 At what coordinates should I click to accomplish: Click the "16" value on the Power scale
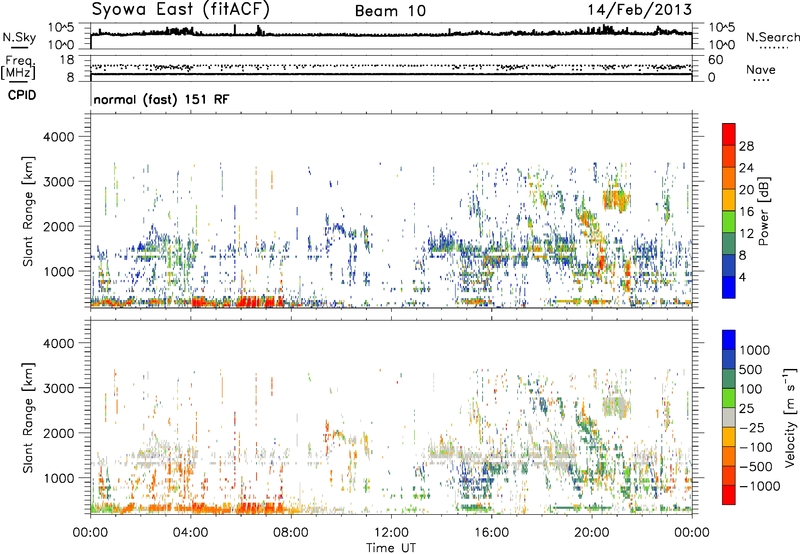[x=746, y=212]
